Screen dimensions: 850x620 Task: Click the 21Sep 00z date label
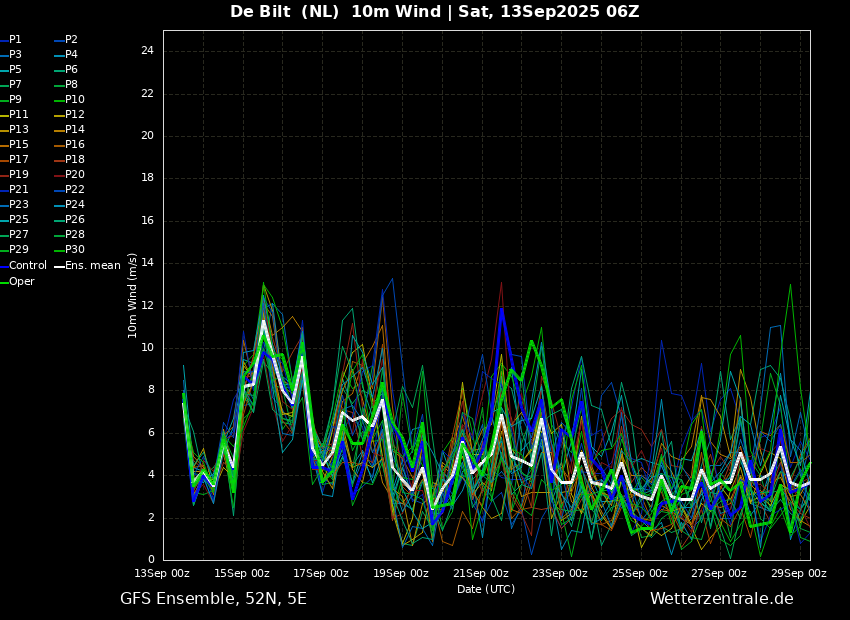(482, 573)
